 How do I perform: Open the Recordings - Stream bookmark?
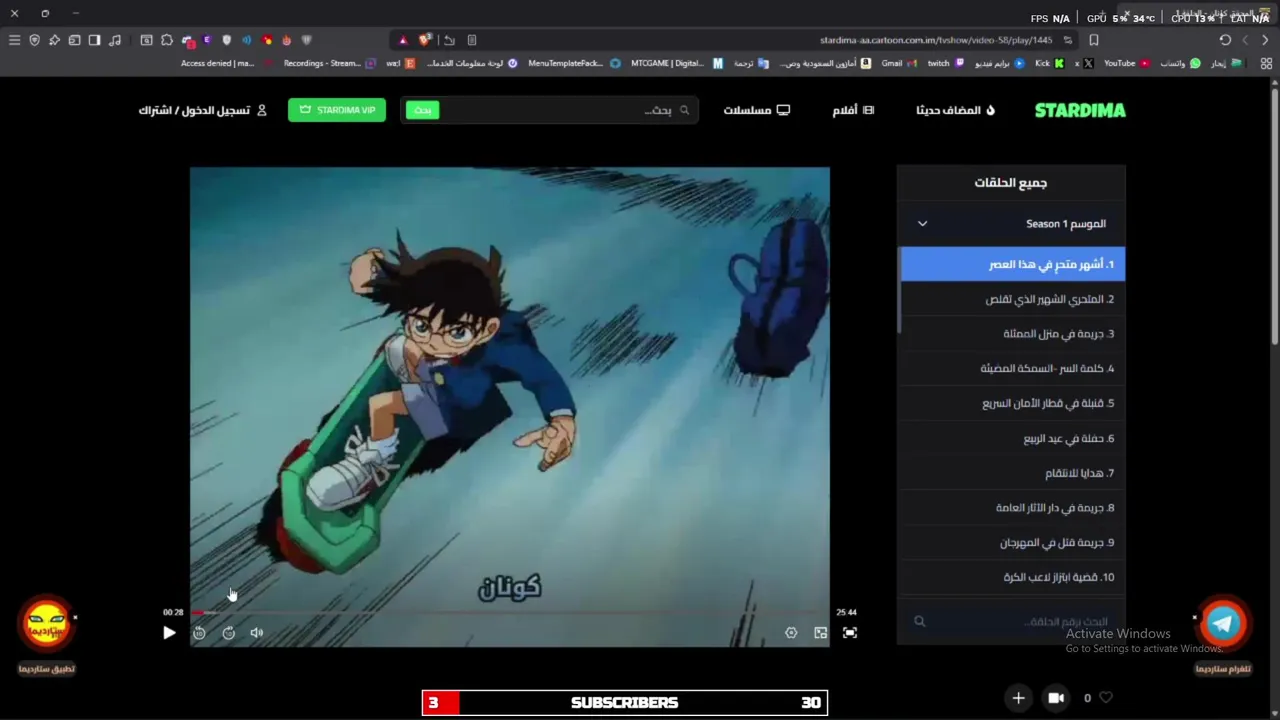click(x=329, y=63)
